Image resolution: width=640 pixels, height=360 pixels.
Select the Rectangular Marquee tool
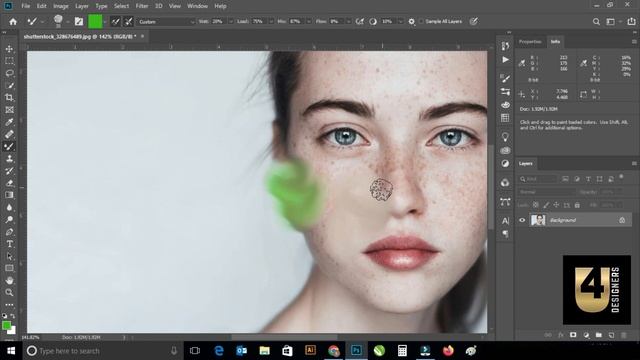point(9,61)
